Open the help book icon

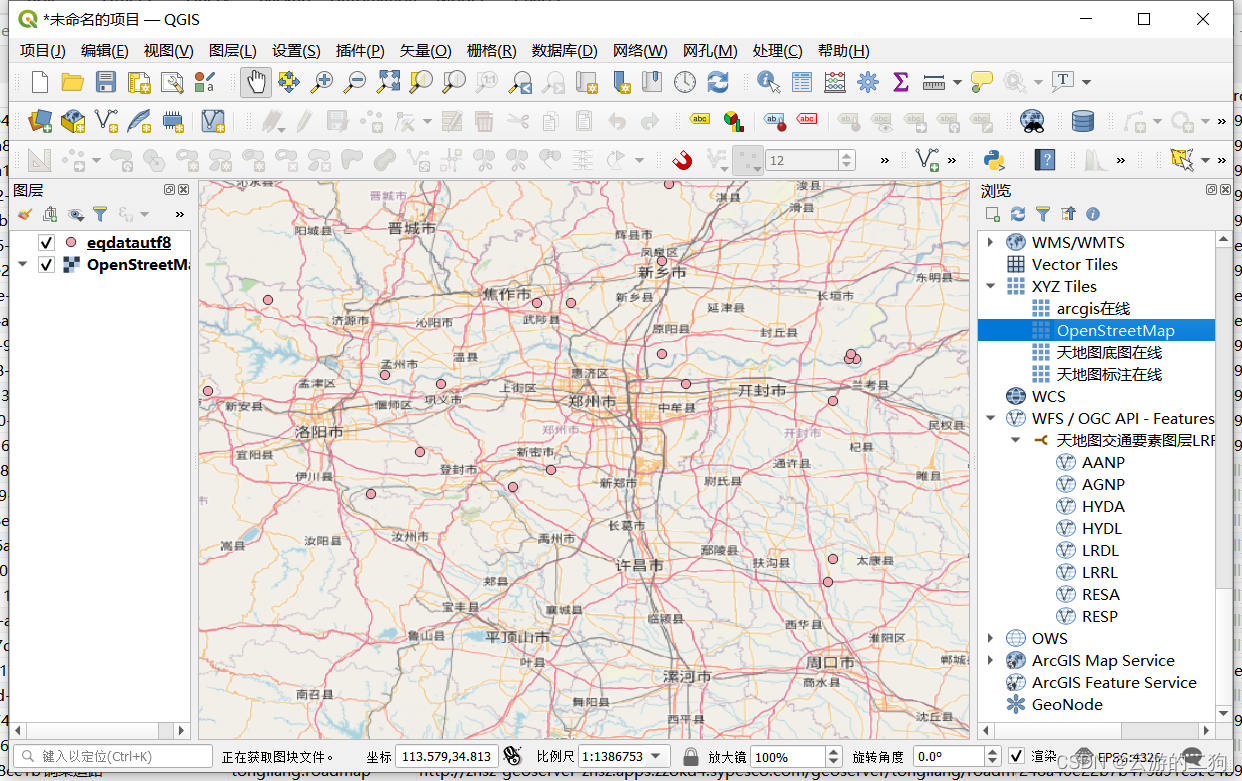coord(1045,160)
